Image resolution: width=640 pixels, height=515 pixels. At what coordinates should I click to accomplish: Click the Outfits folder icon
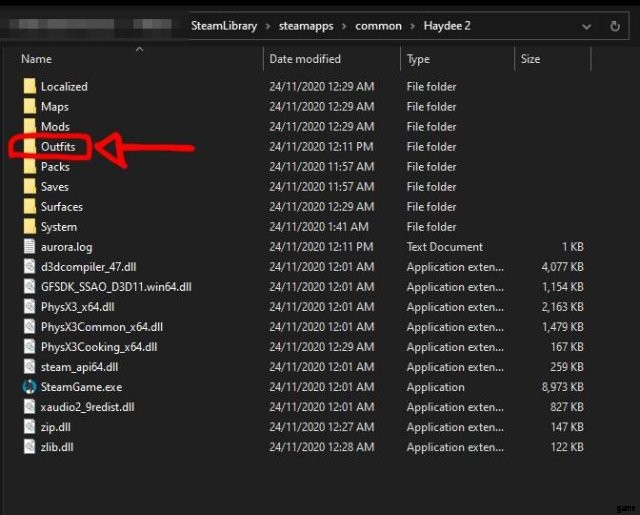pos(29,147)
